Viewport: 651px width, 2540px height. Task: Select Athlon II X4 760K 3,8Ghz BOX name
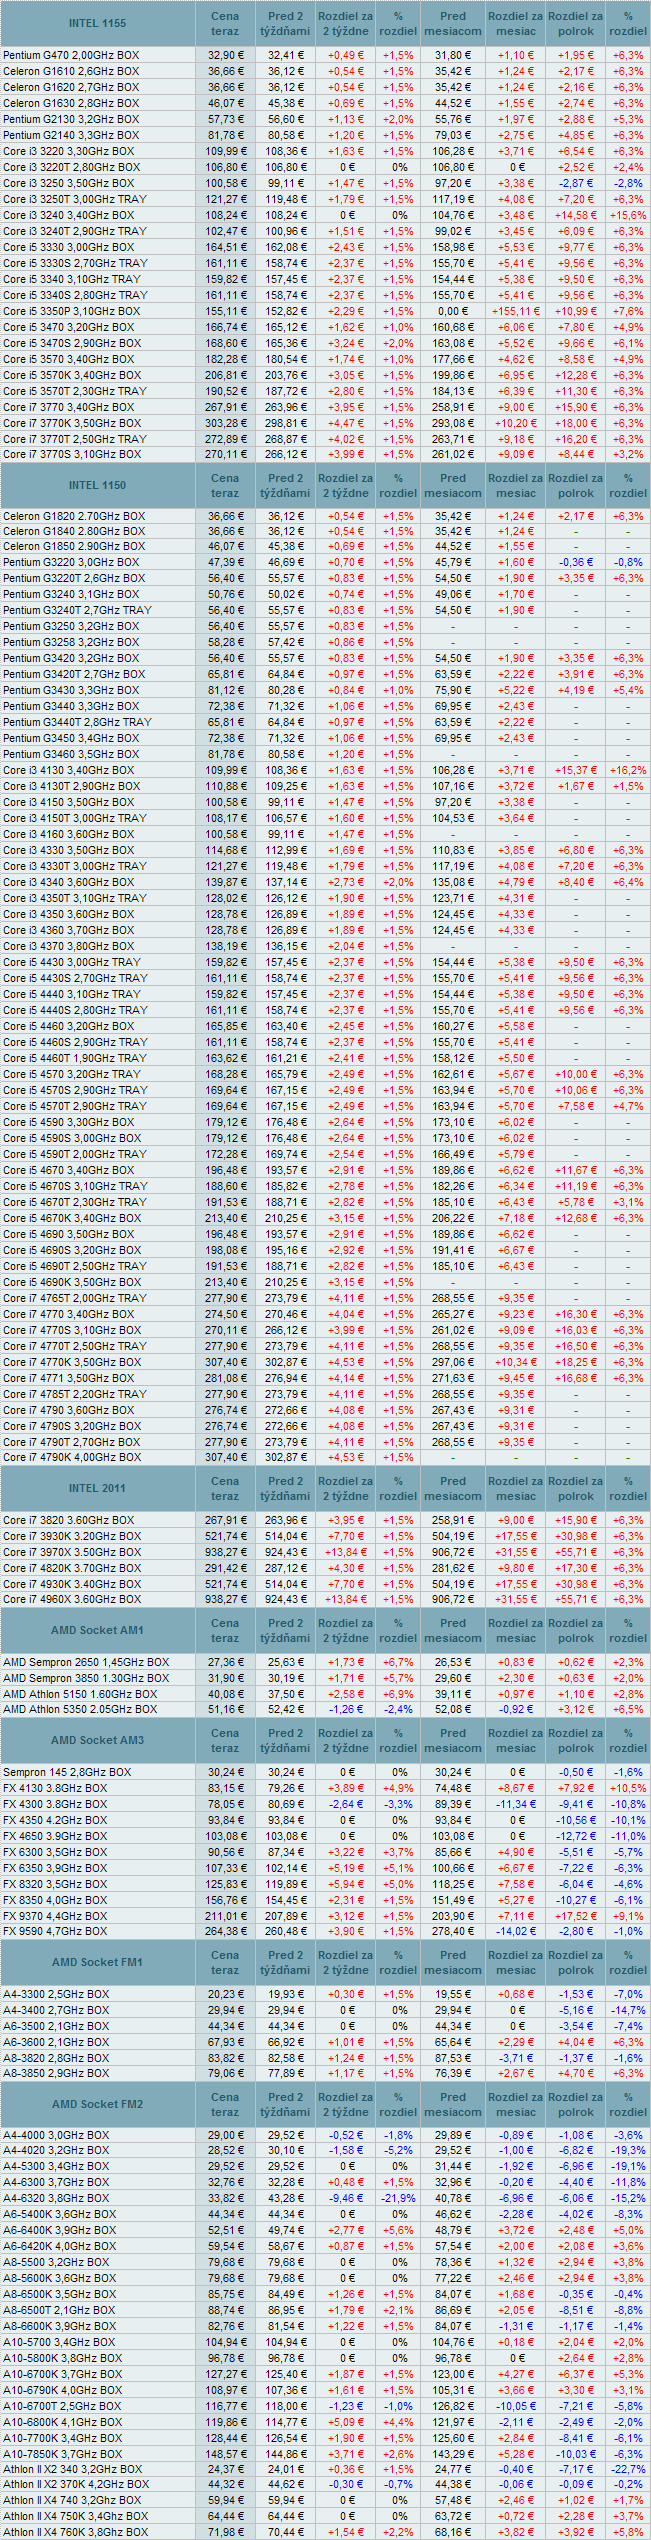coord(75,2532)
